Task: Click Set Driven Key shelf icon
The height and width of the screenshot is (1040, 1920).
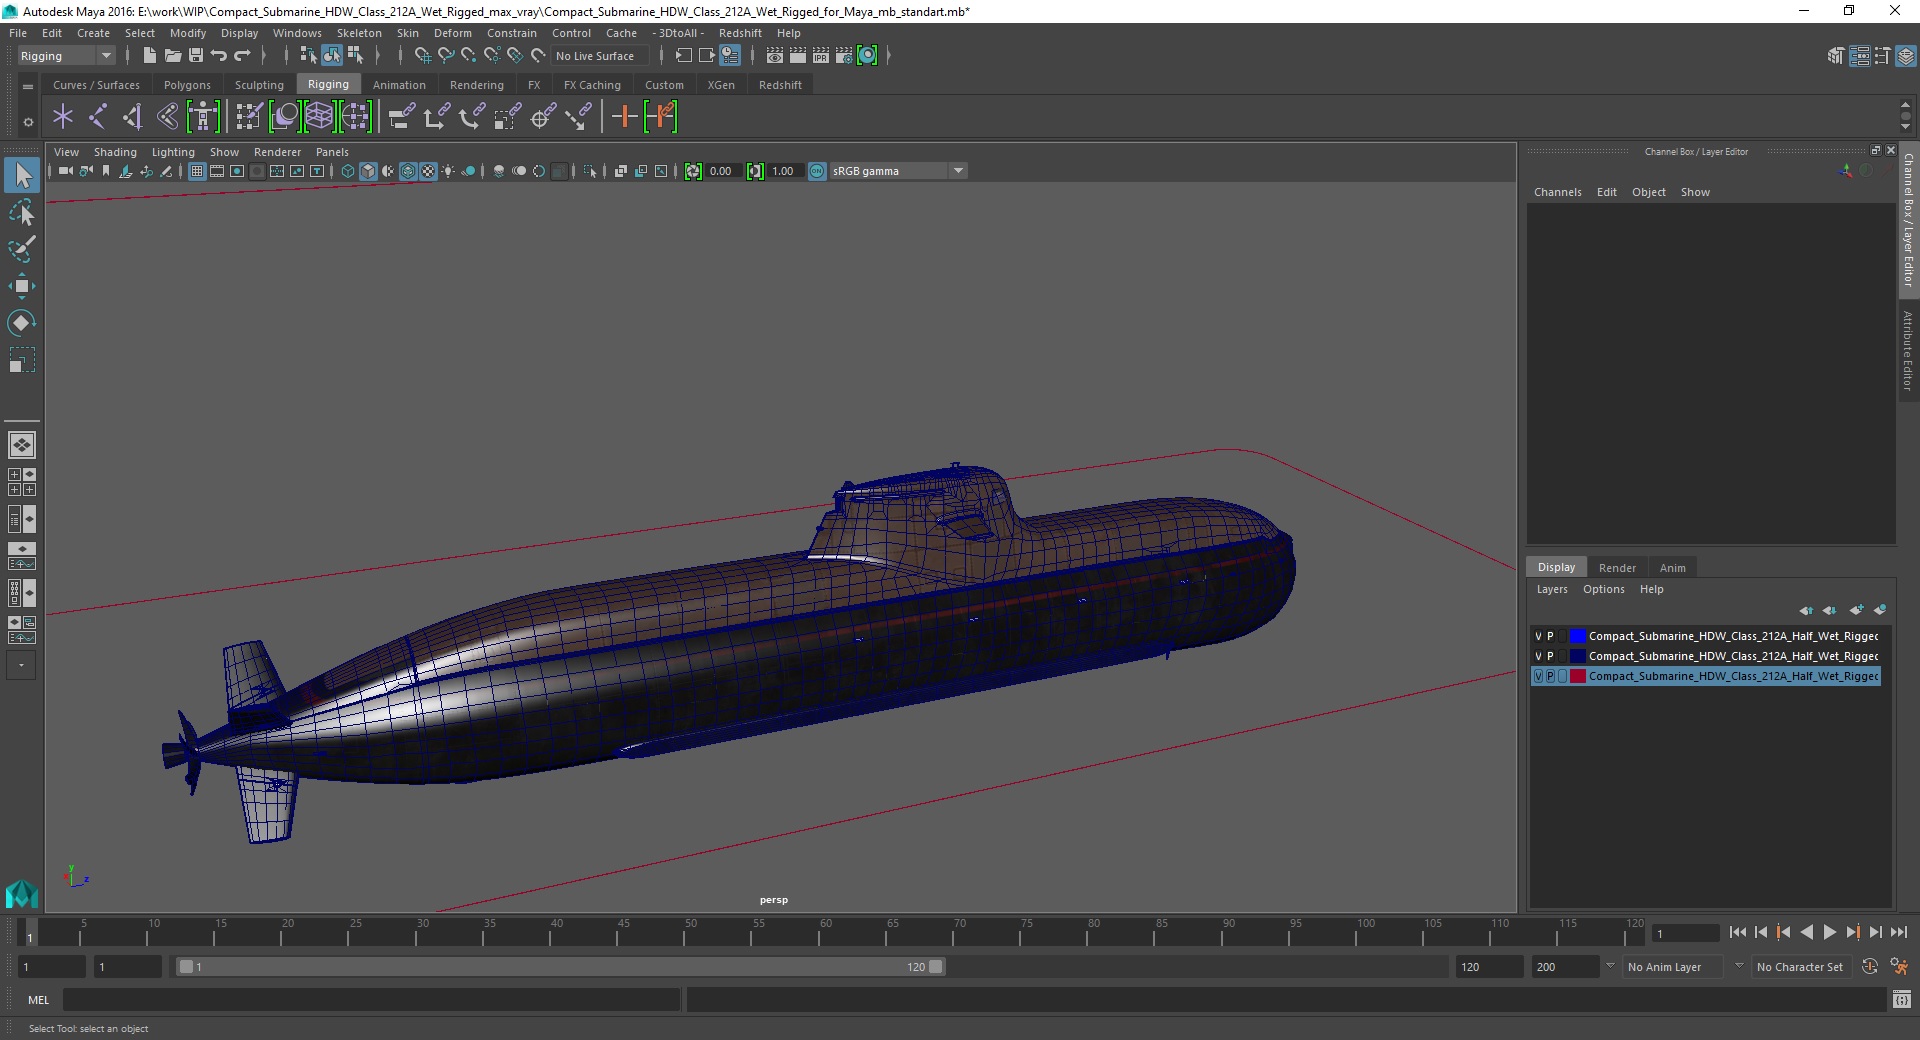Action: pyautogui.click(x=661, y=117)
